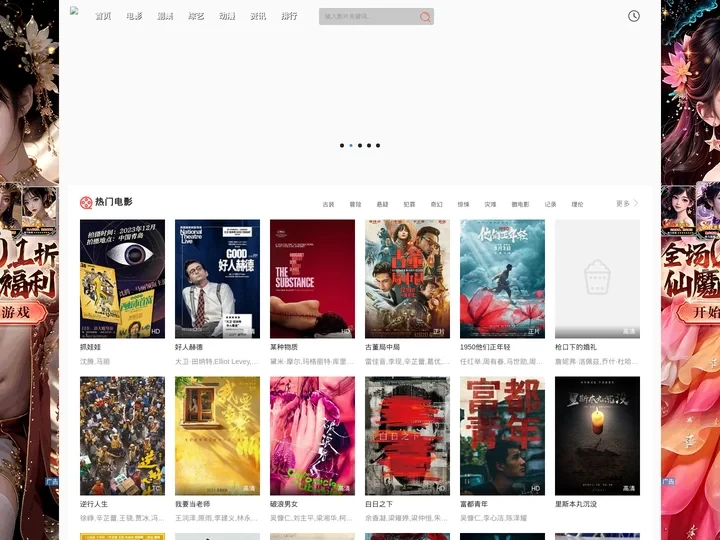Click the 白日之下 title text

379,504
